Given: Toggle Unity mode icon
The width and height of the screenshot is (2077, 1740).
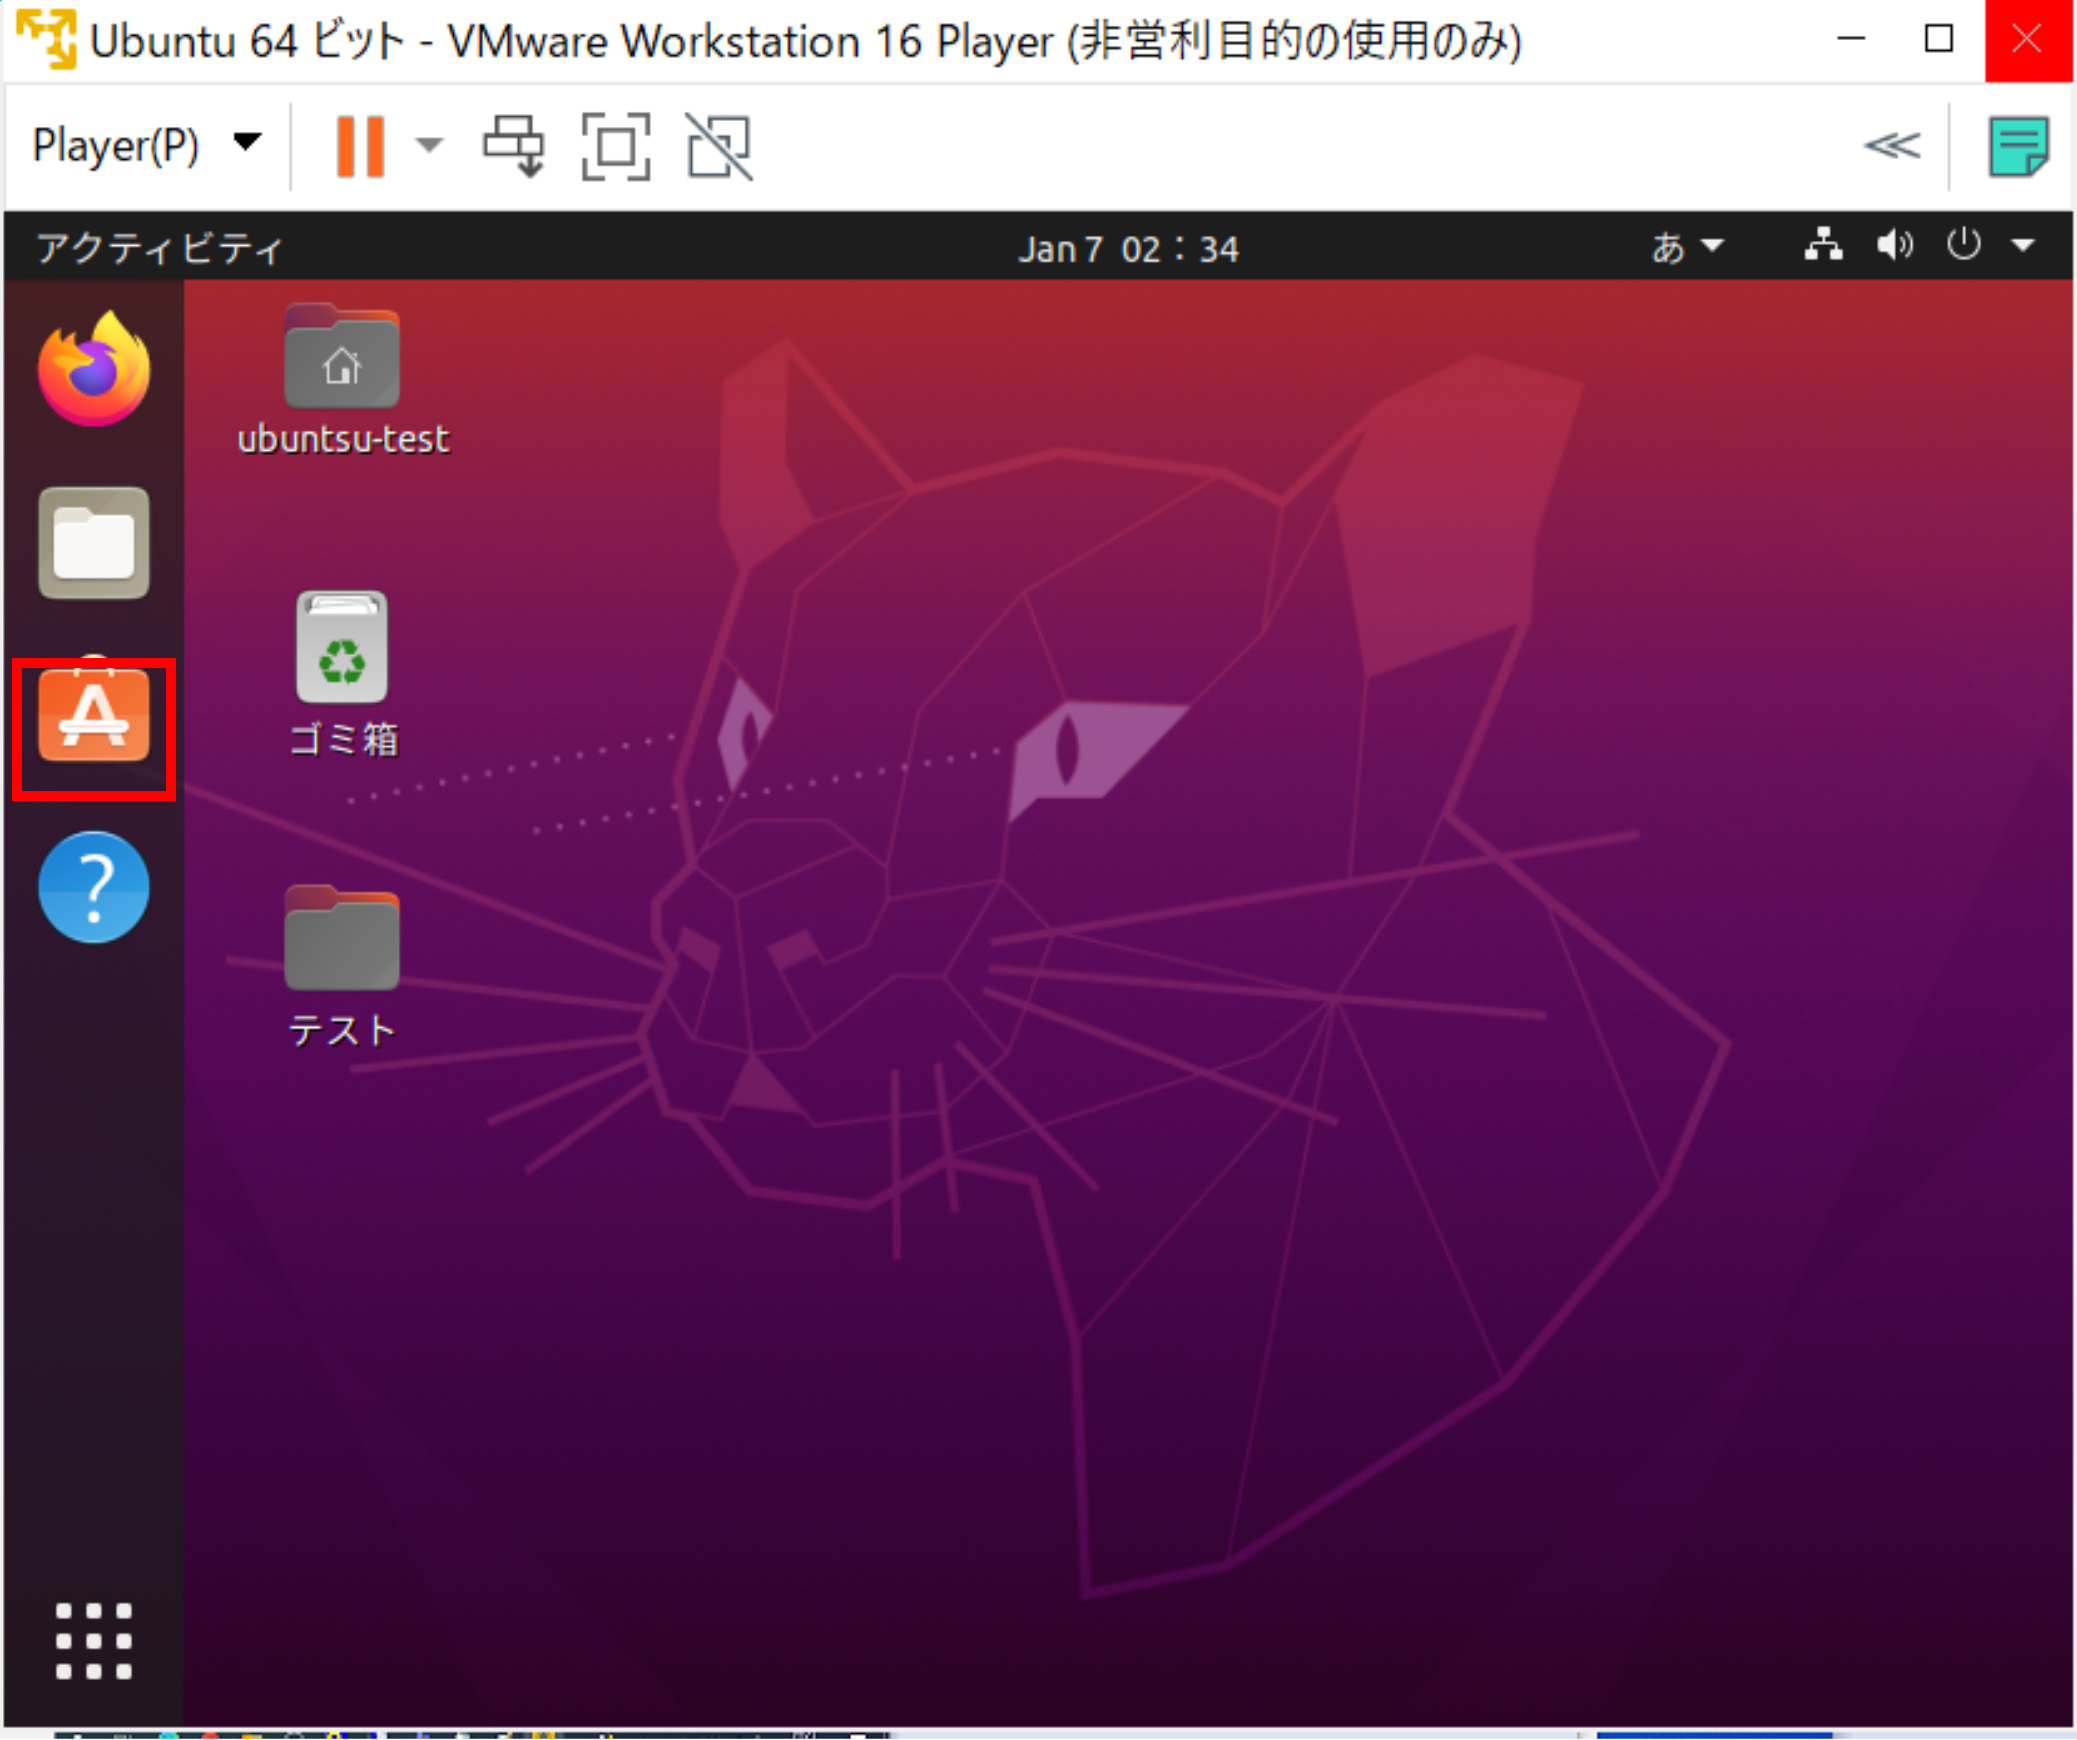Looking at the screenshot, I should pyautogui.click(x=719, y=146).
